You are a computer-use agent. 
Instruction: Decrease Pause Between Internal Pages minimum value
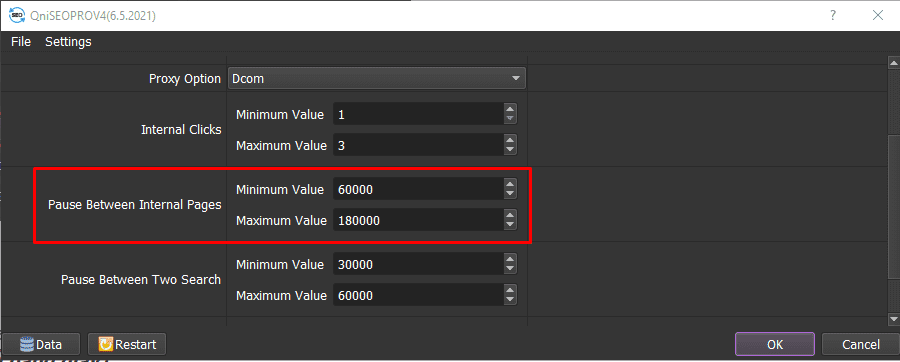click(510, 194)
